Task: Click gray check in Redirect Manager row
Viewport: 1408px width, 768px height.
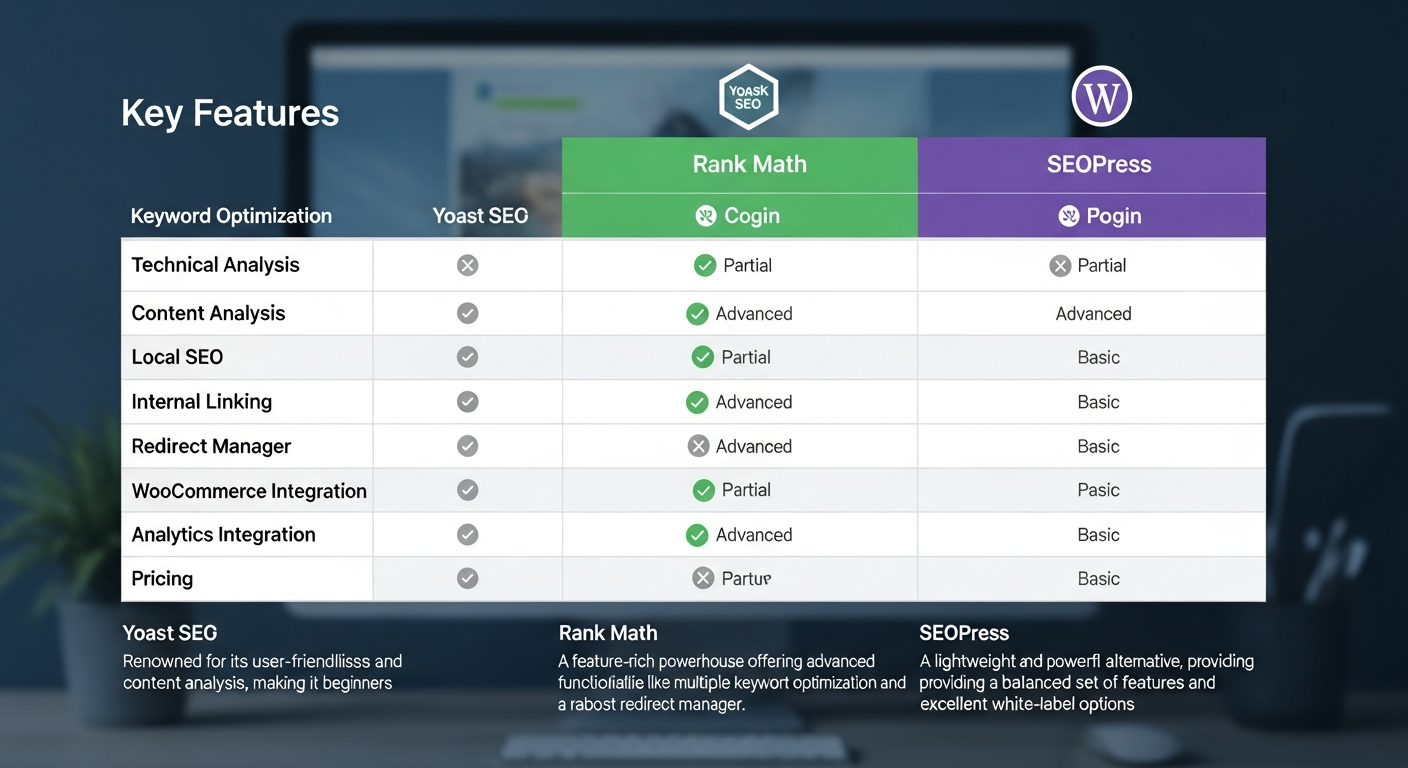Action: pos(467,446)
